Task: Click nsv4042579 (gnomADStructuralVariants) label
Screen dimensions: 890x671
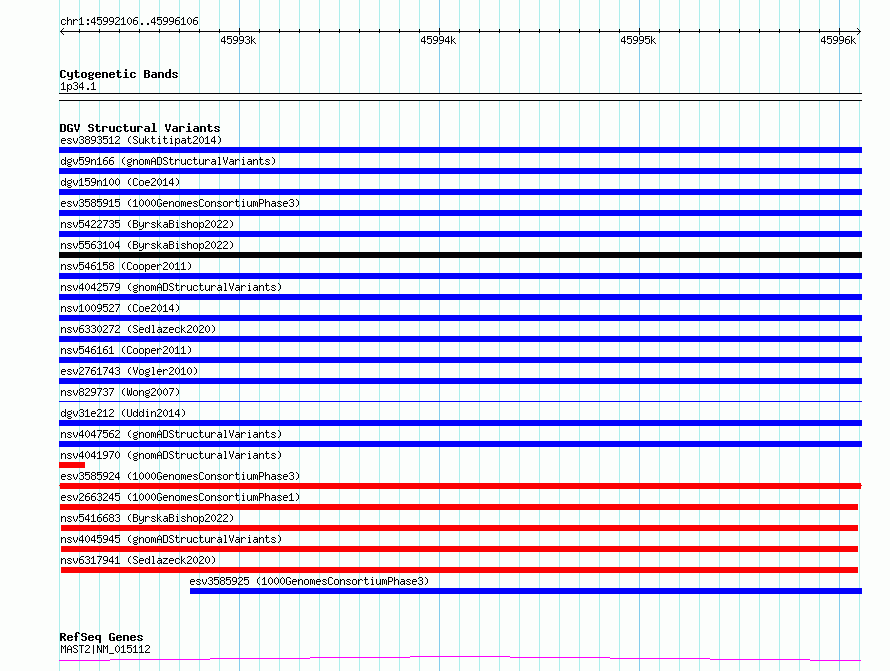Action: click(x=171, y=287)
